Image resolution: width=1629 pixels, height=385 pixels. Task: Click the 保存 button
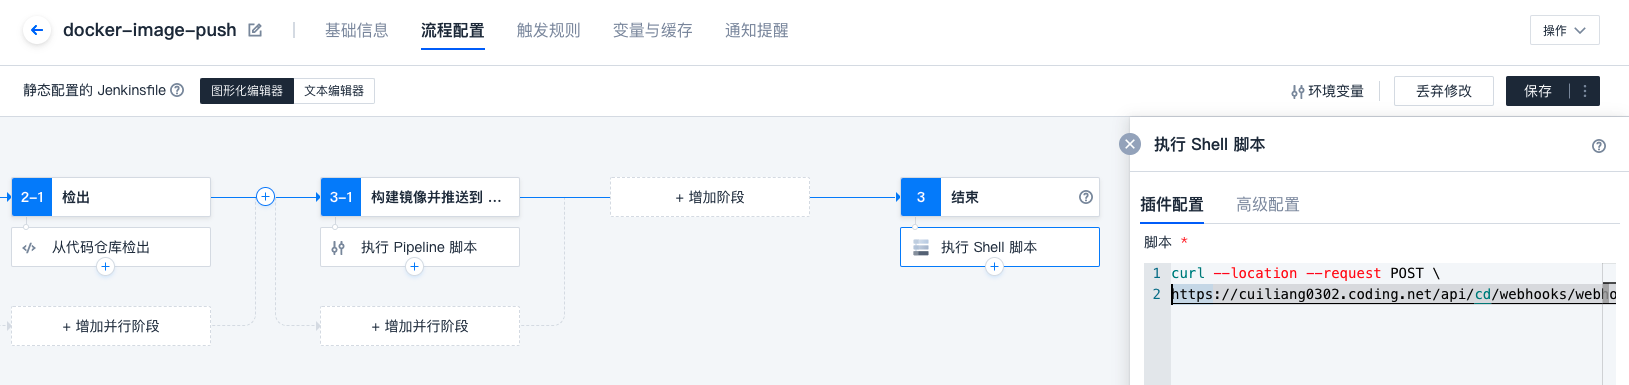coord(1538,91)
